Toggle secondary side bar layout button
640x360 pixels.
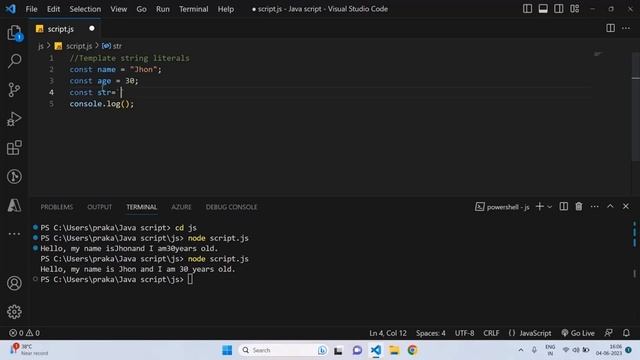coord(559,9)
